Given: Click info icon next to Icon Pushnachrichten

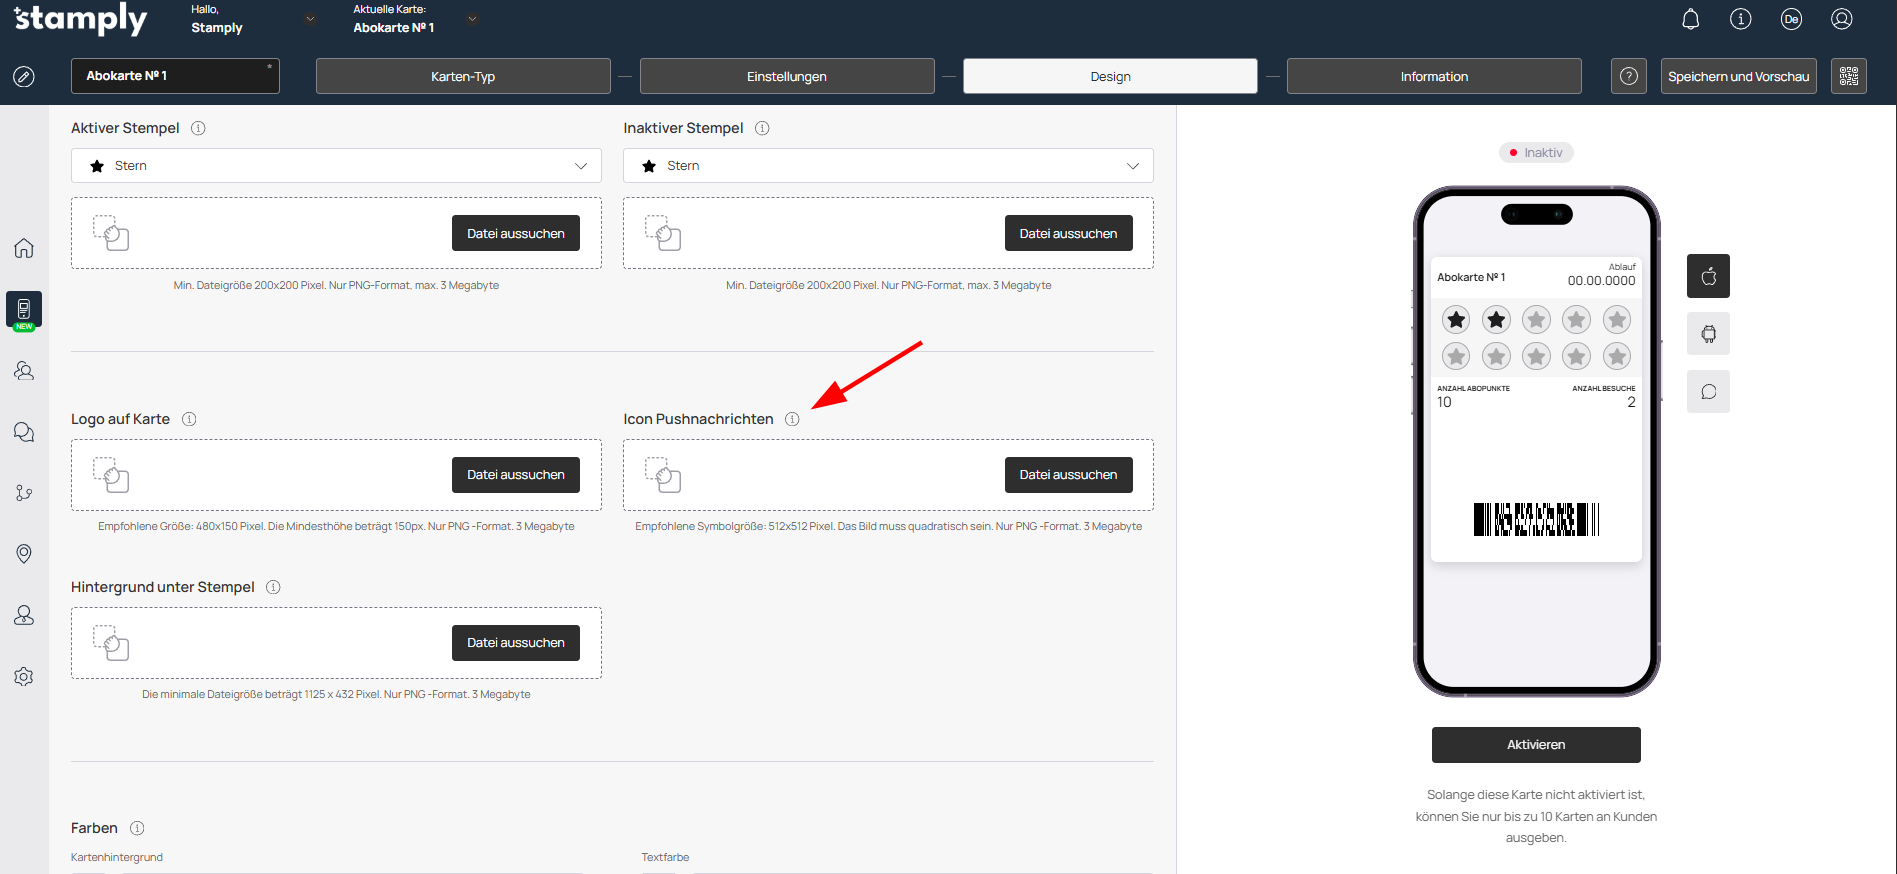Looking at the screenshot, I should 792,419.
